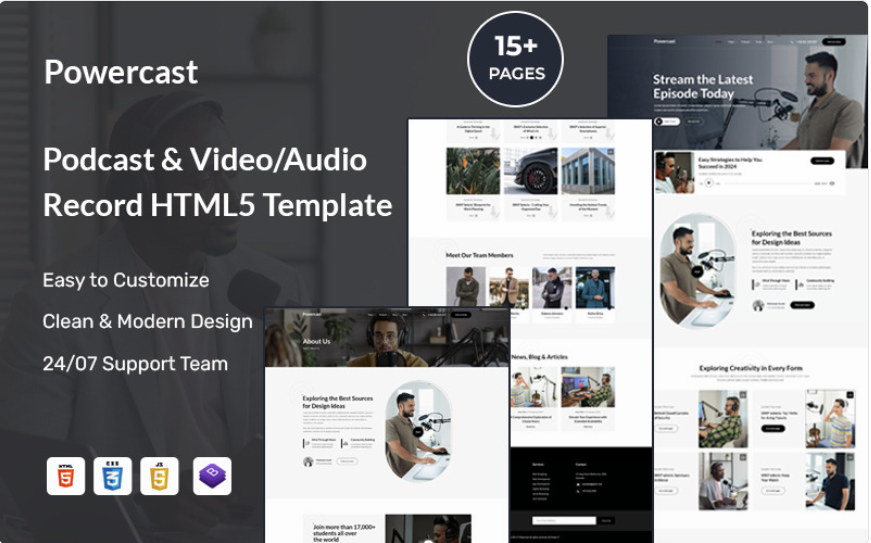Image resolution: width=871 pixels, height=543 pixels.
Task: Click author avatar under Exploring text, right page
Action: pos(758,305)
